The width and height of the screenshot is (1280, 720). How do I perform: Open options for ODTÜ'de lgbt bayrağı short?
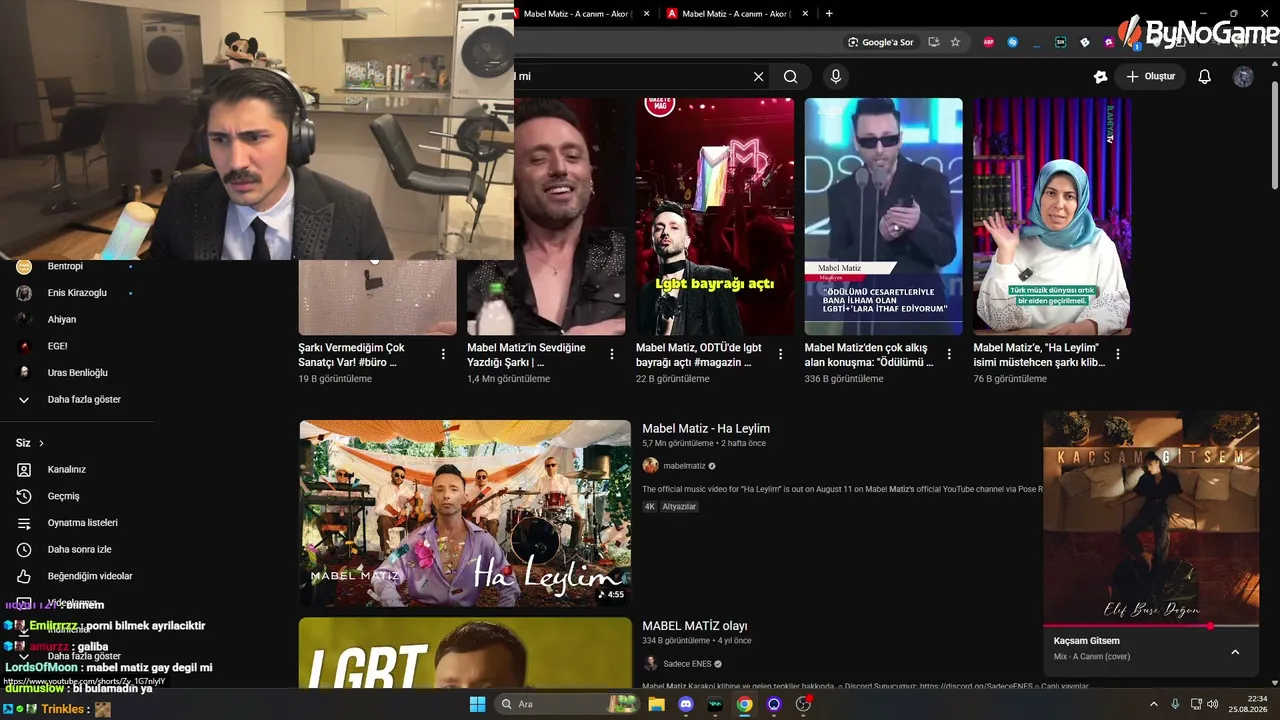781,354
